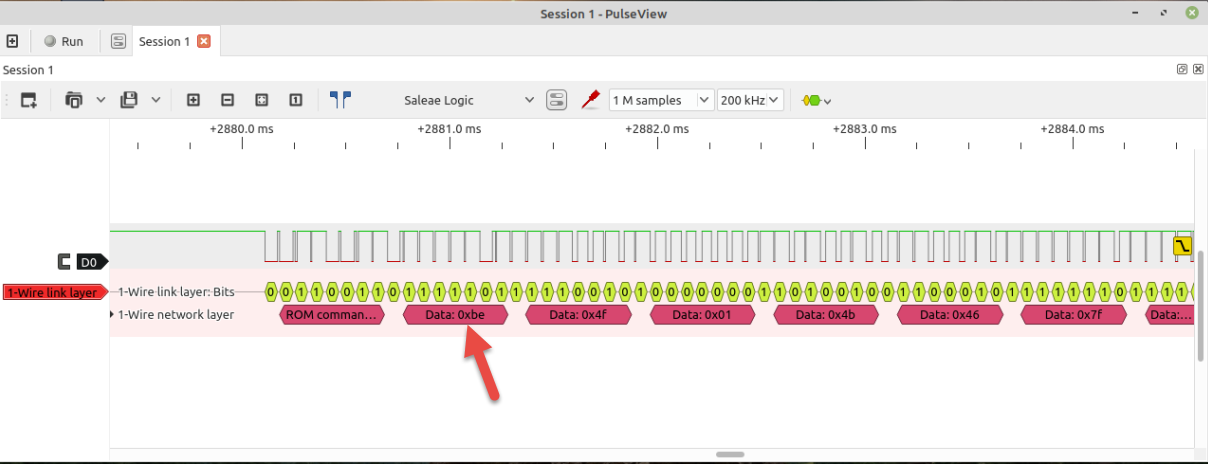Zoom in on the waveform
The image size is (1208, 464).
tap(194, 100)
